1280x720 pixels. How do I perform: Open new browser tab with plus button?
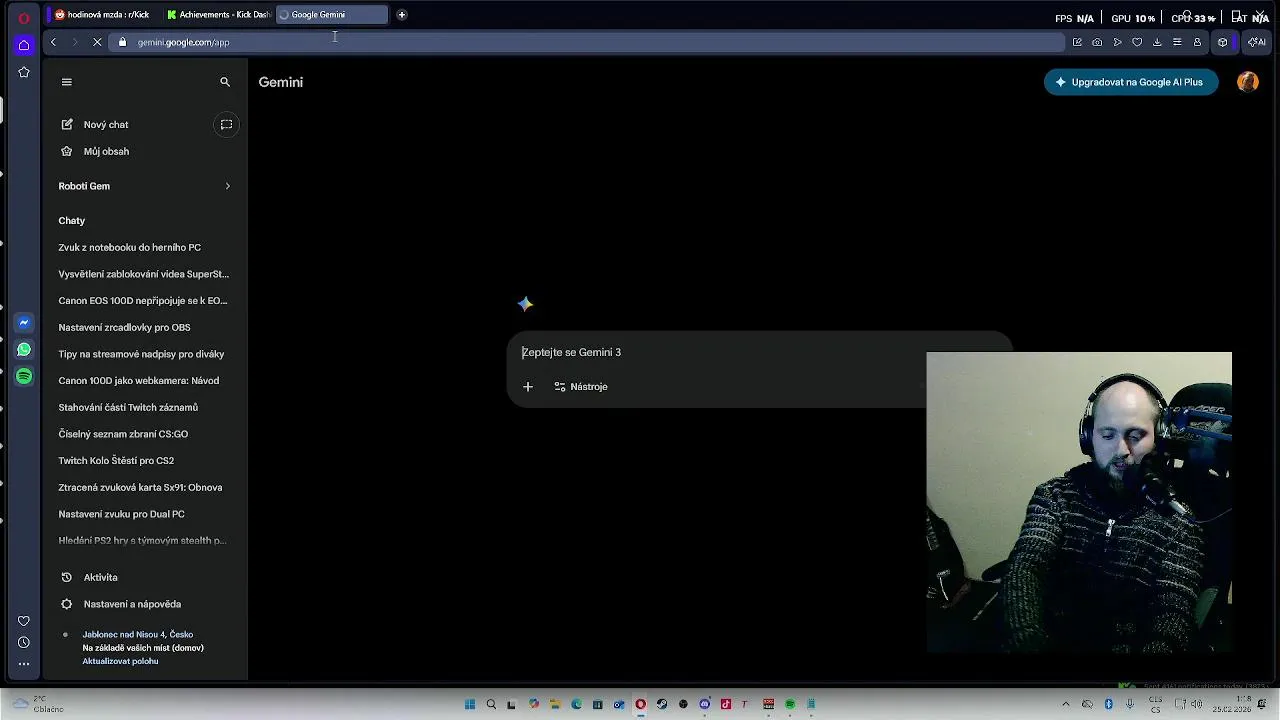[401, 15]
